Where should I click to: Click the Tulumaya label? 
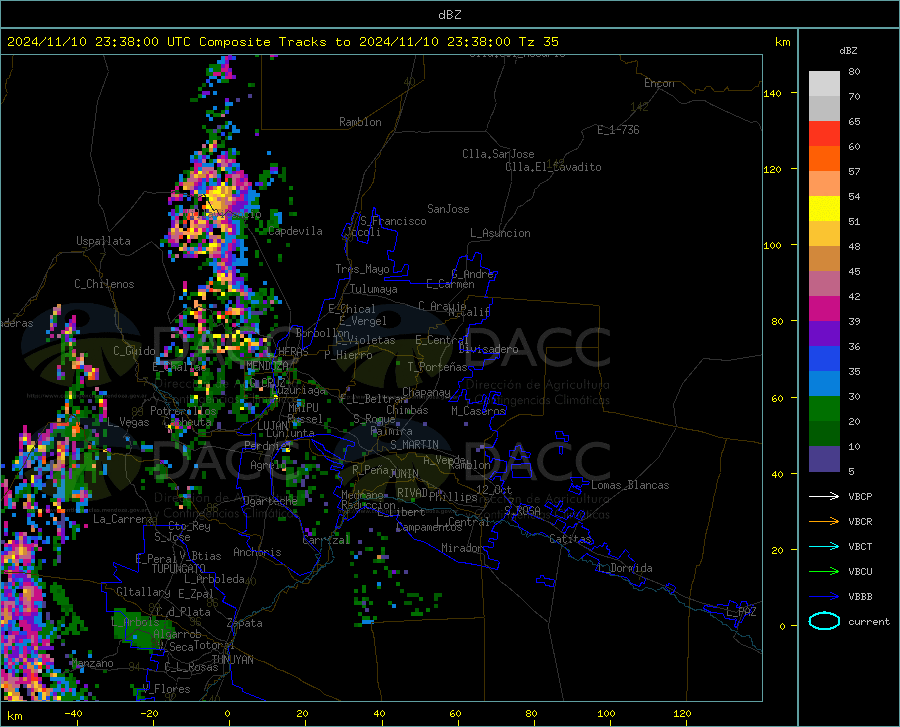(374, 289)
